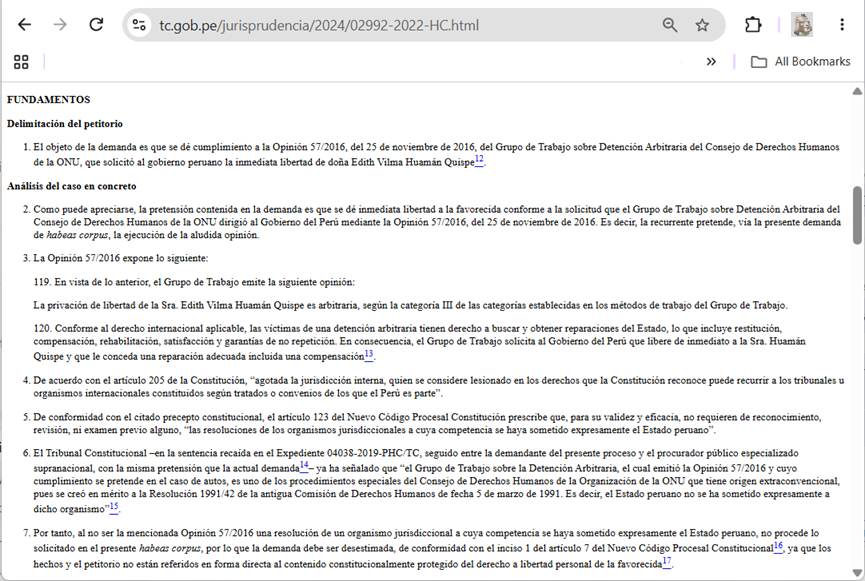Reload the current page
This screenshot has height=581, width=865.
point(97,25)
